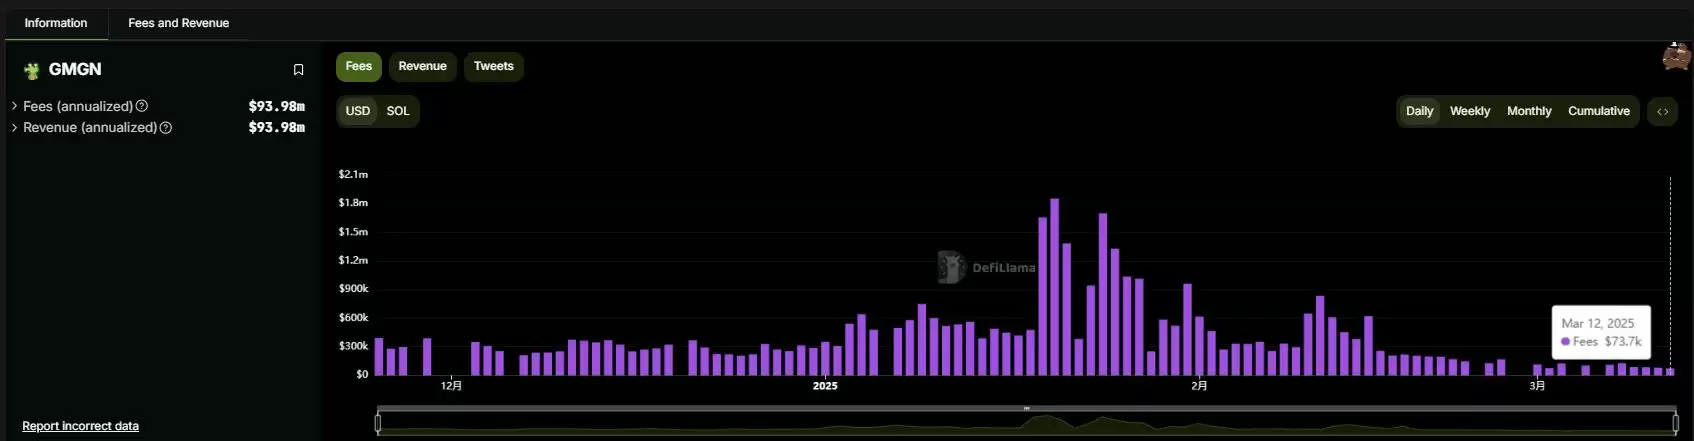Toggle the Fees chart series

point(358,66)
